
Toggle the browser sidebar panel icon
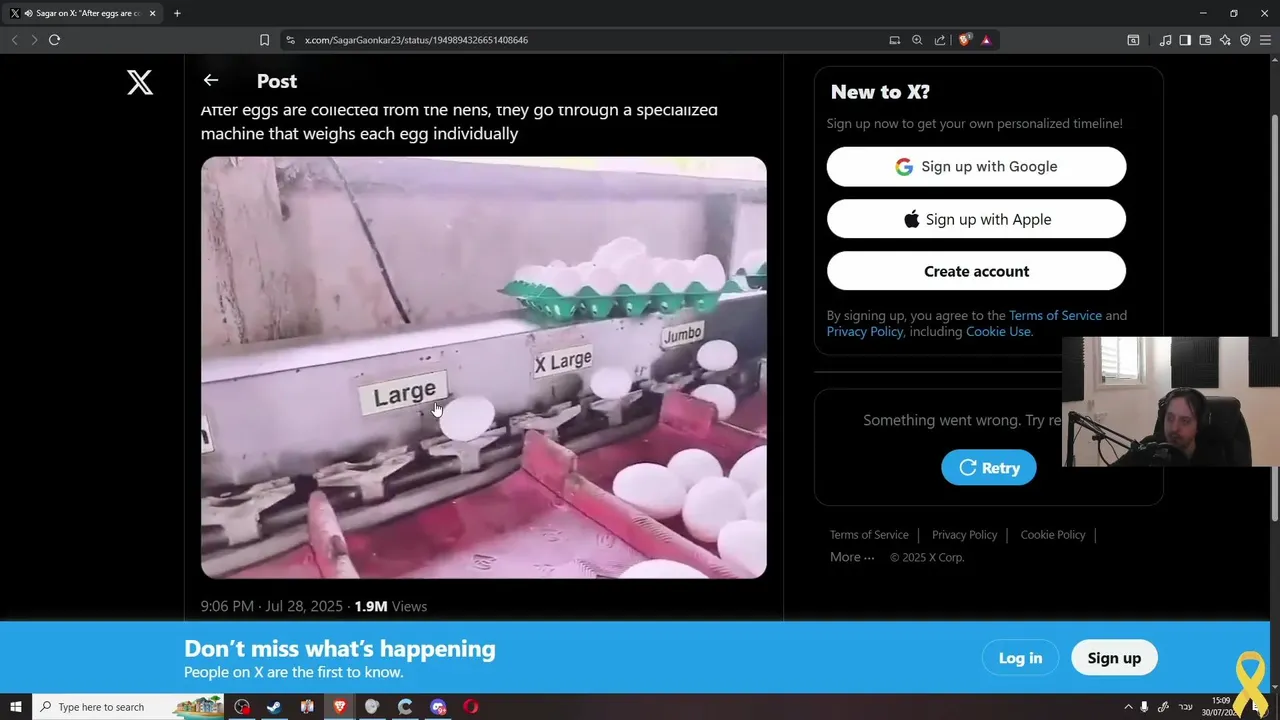point(1185,40)
